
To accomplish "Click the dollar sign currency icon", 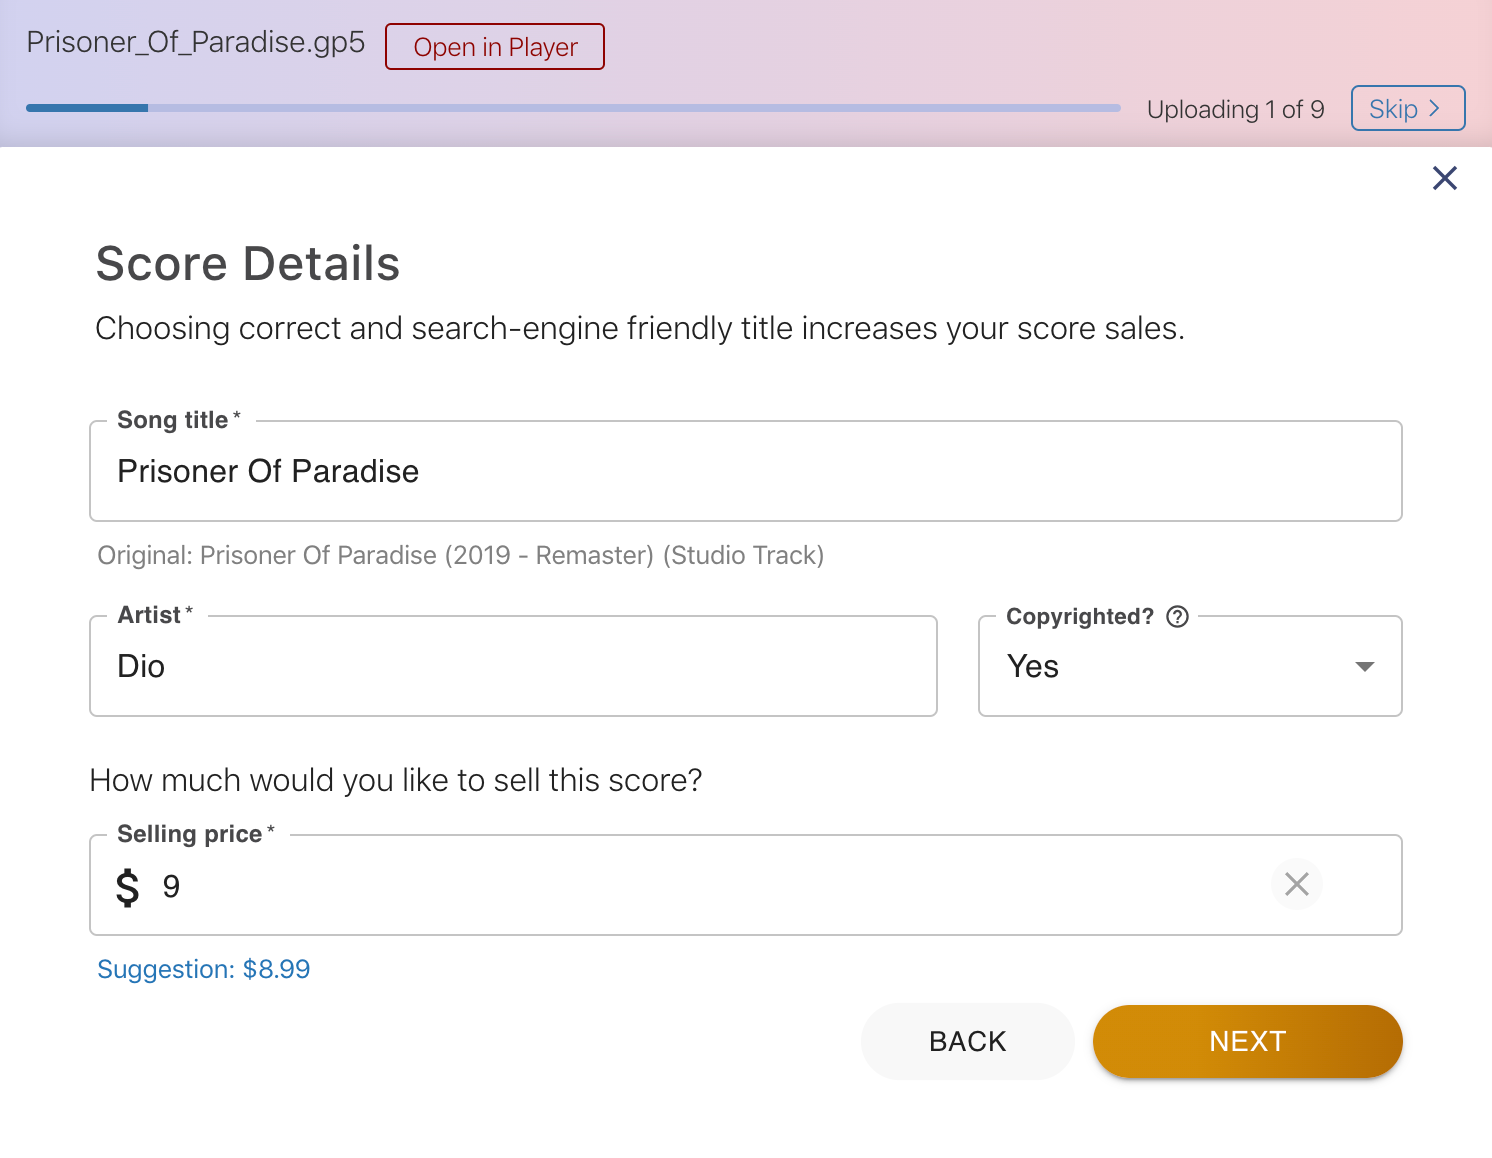I will click(128, 887).
